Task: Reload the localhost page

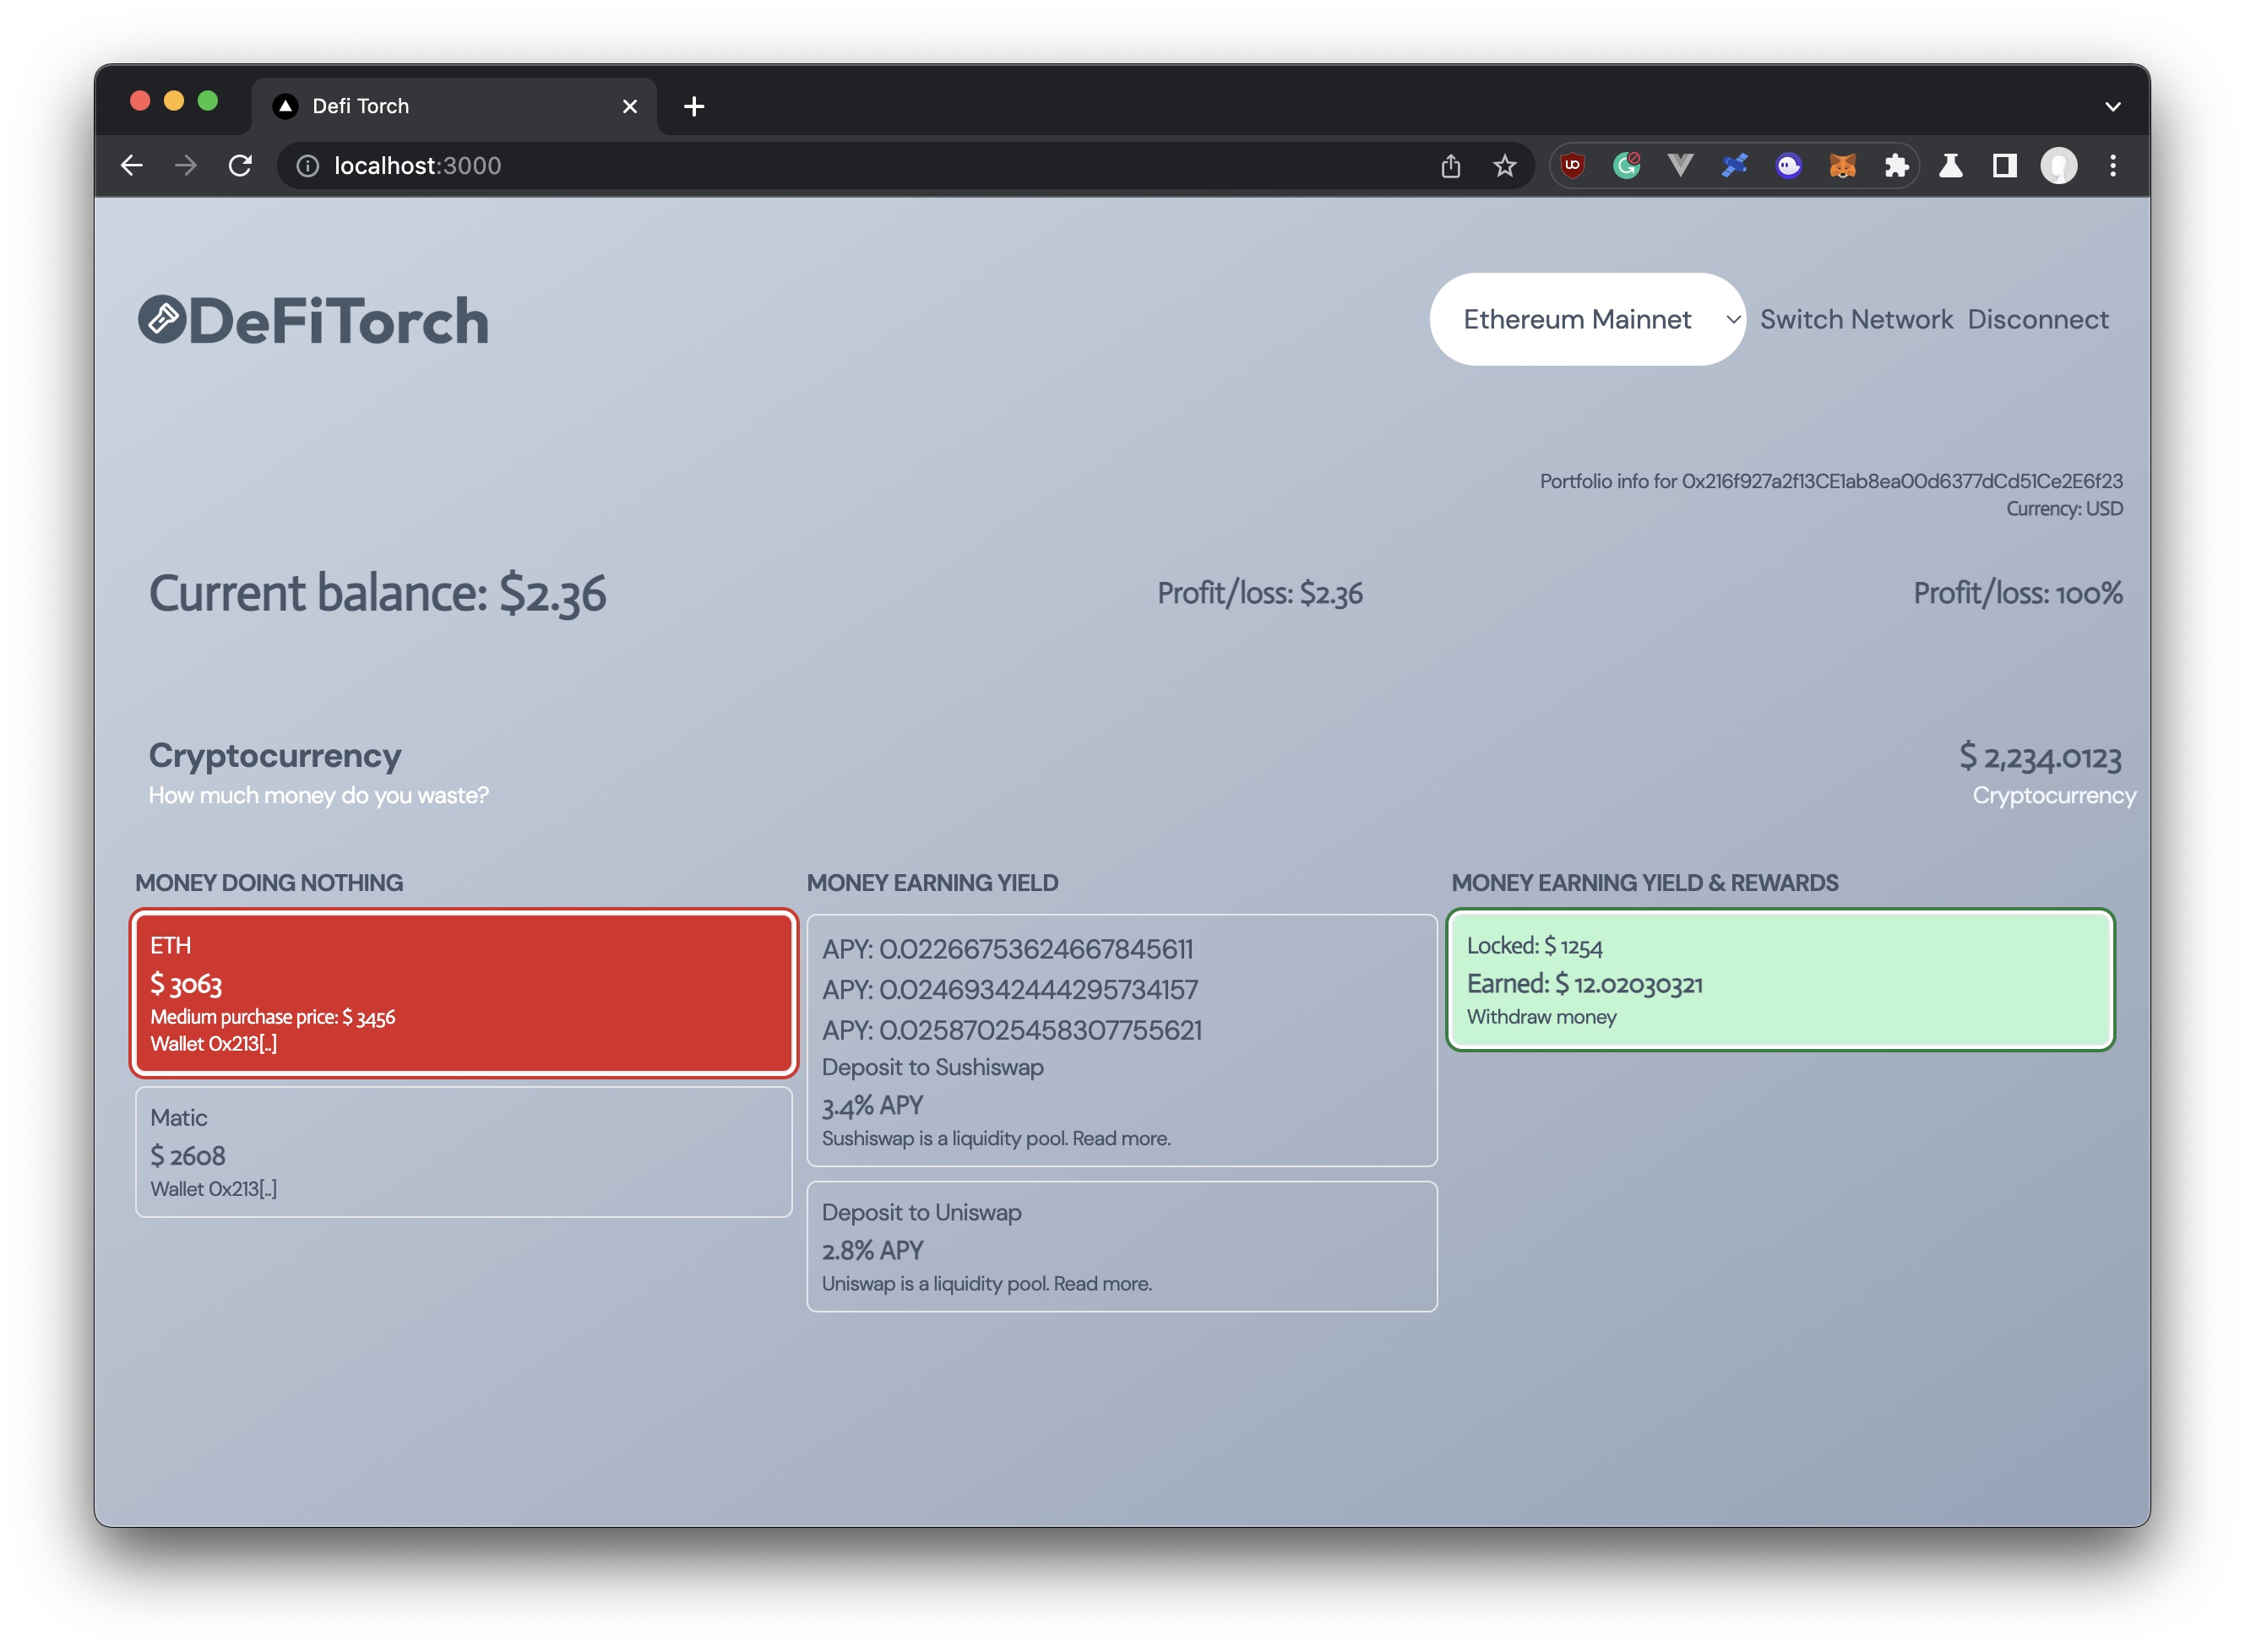Action: coord(240,165)
